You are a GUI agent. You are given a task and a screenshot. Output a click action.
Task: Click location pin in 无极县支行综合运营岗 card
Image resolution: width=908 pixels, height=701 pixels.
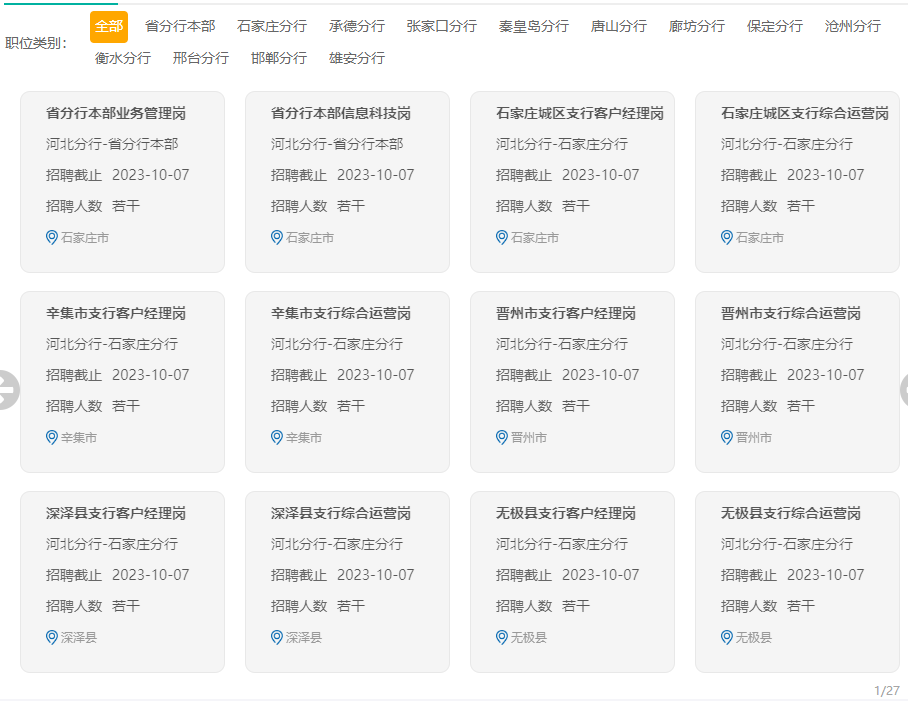coord(727,637)
